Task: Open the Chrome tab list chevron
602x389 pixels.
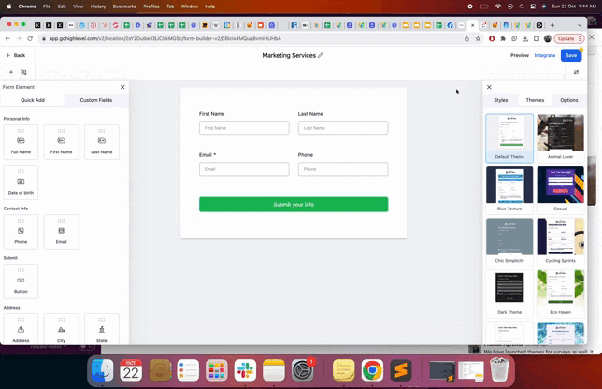Action: [x=579, y=25]
